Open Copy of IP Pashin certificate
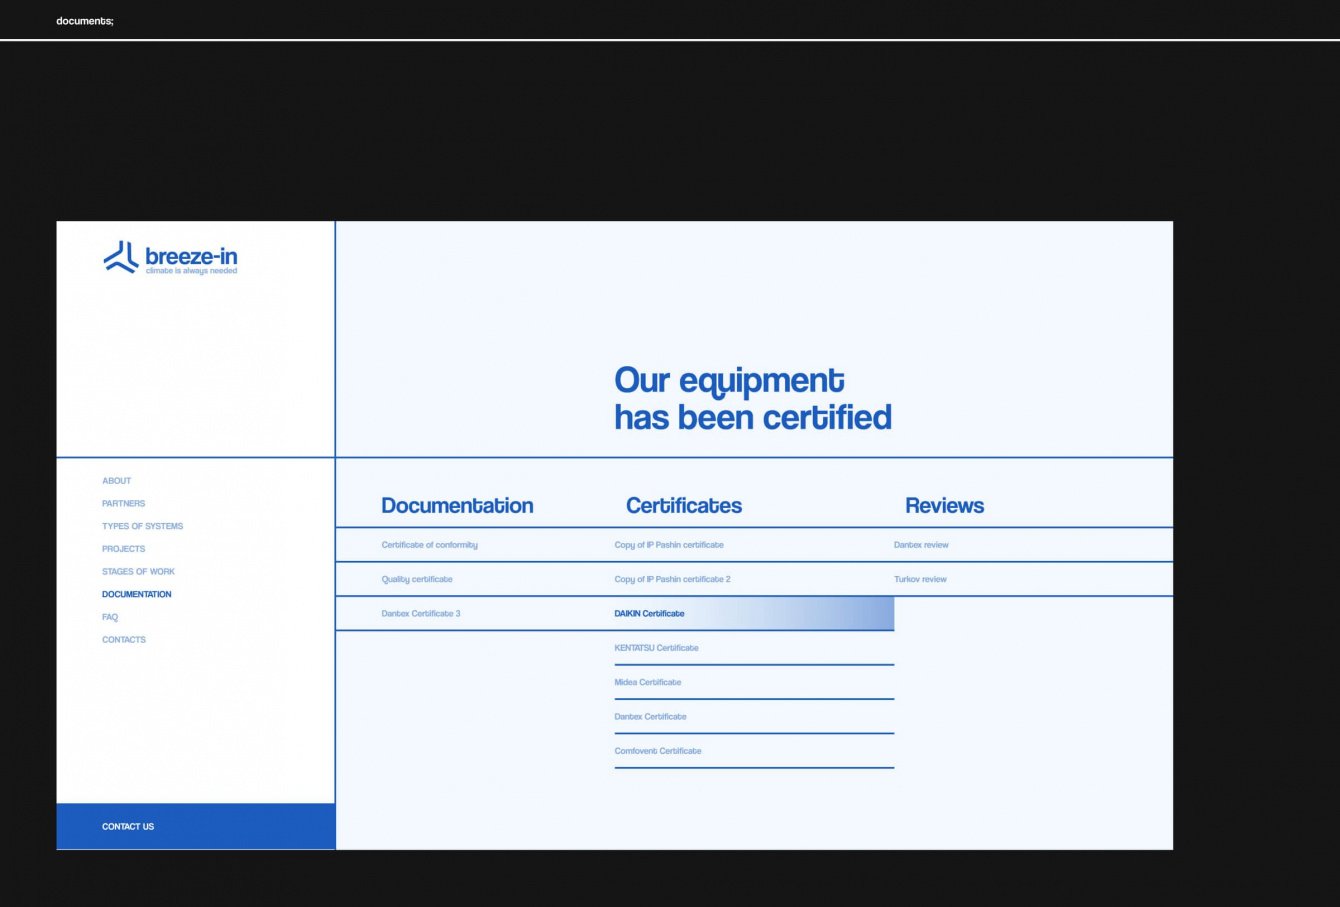This screenshot has height=907, width=1340. 669,545
